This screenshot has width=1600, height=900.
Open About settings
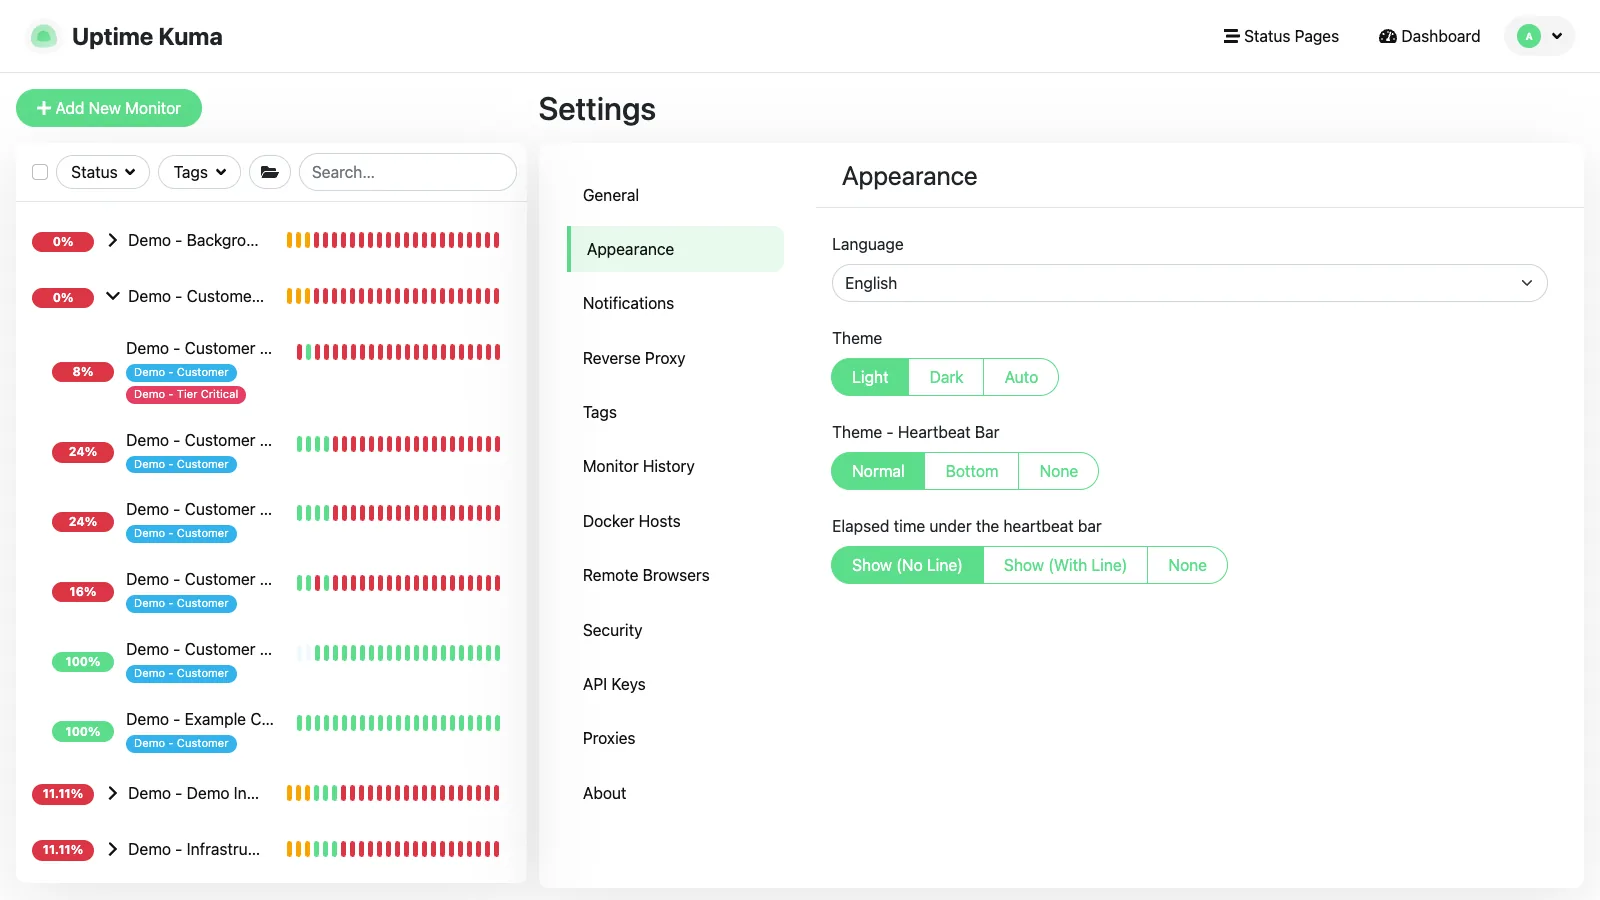tap(676, 793)
